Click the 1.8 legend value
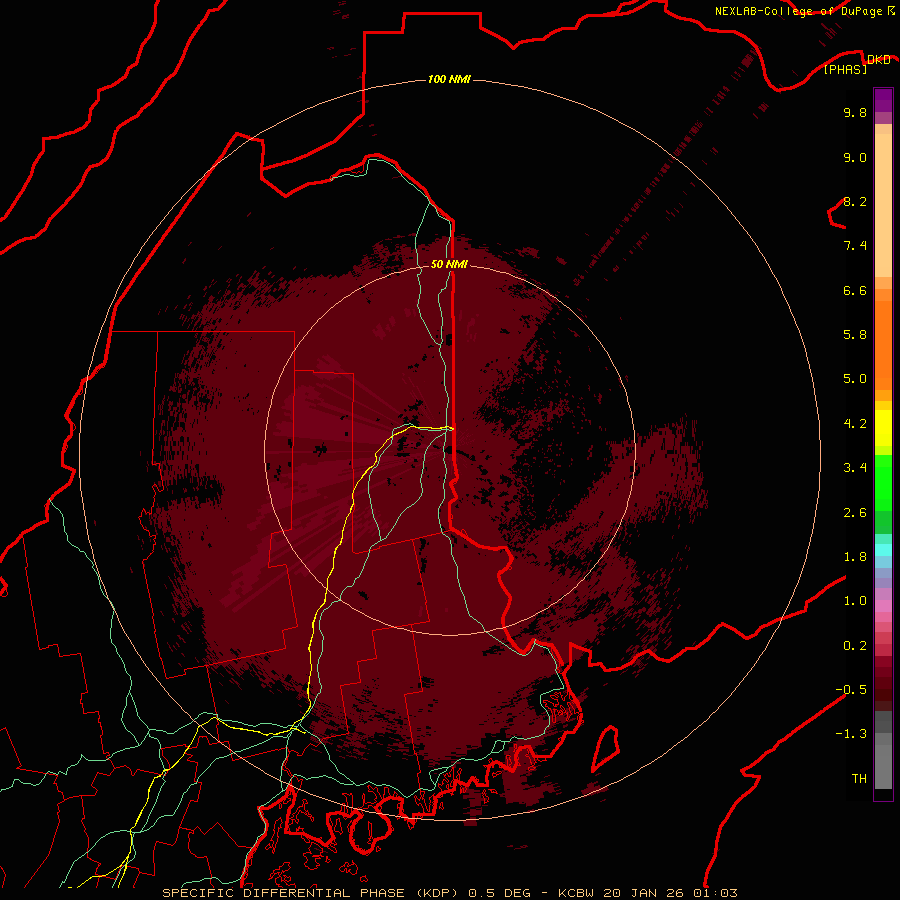The width and height of the screenshot is (900, 900). coord(855,556)
